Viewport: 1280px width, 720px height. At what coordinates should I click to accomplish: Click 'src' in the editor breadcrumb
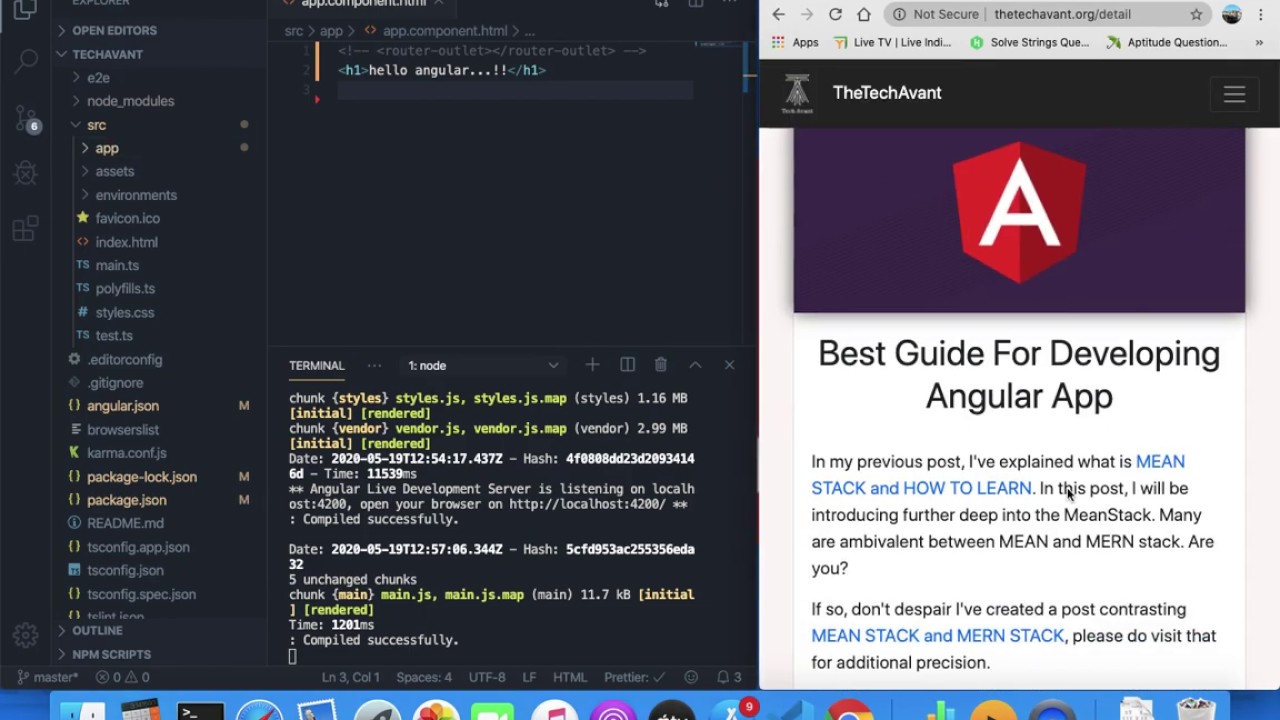293,31
